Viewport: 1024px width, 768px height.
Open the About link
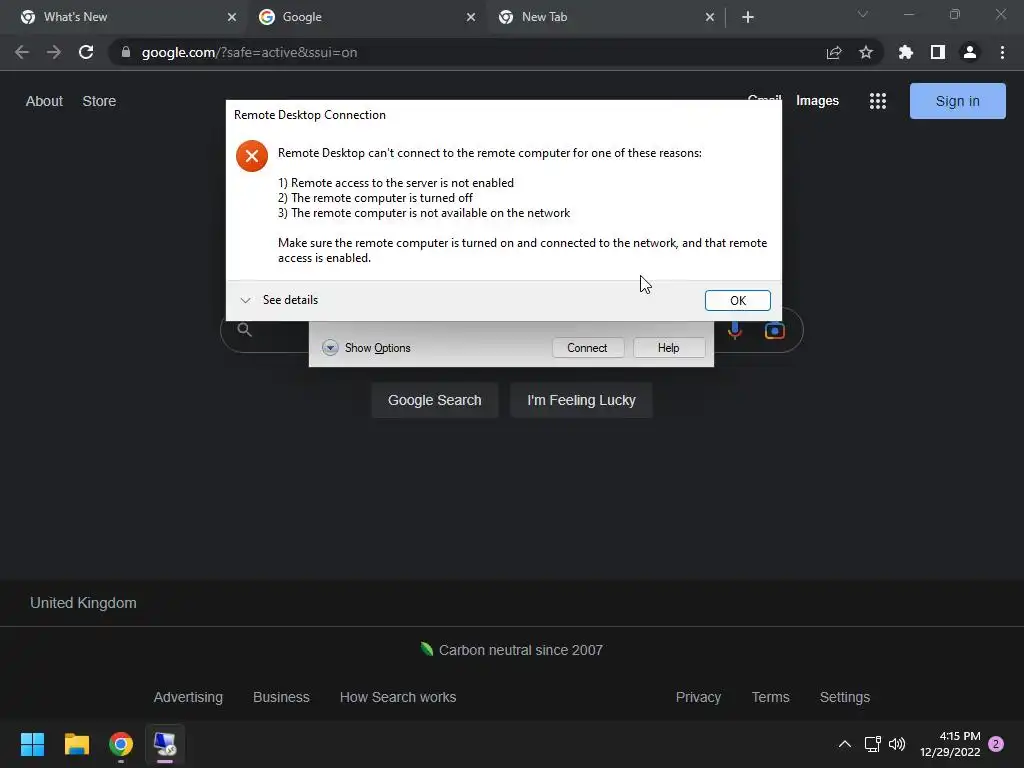point(44,101)
